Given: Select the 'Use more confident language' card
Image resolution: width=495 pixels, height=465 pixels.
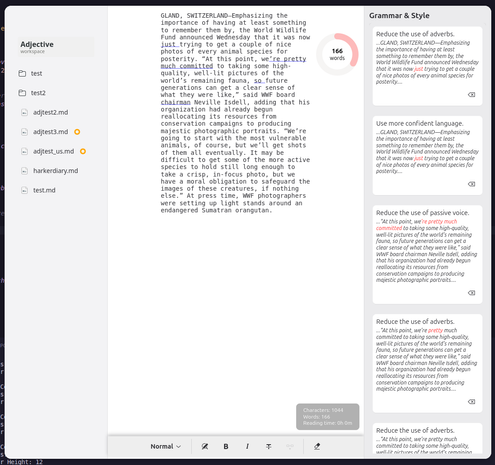Looking at the screenshot, I should pos(427,155).
